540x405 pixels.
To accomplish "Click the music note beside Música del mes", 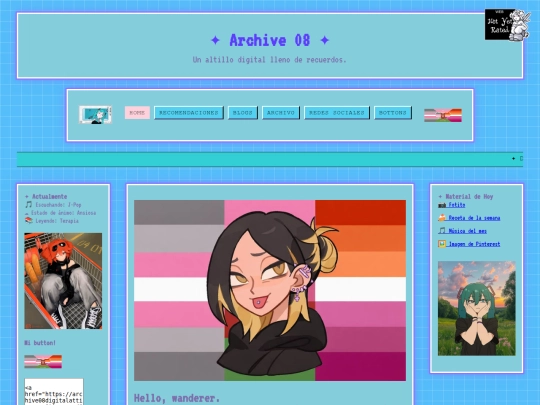I will coord(442,231).
